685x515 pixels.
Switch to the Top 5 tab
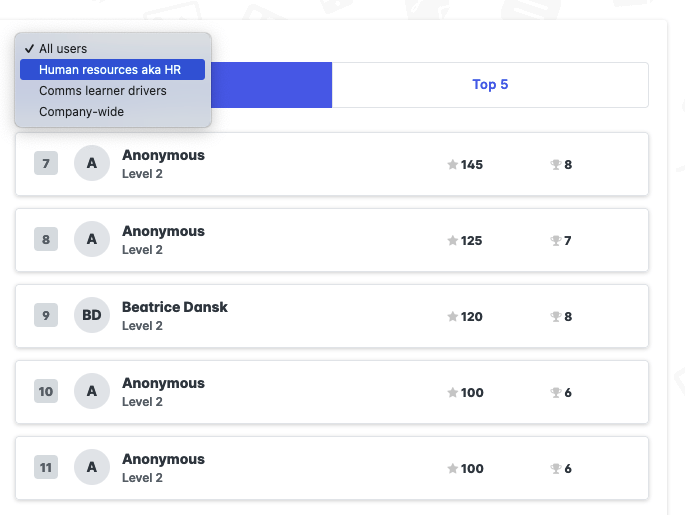490,85
